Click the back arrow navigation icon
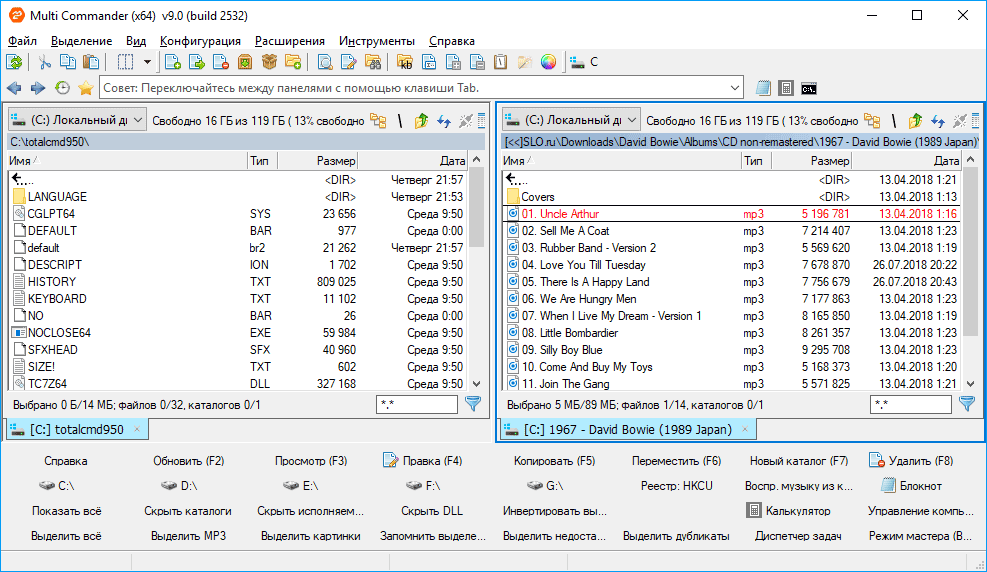This screenshot has height=572, width=987. [x=14, y=88]
